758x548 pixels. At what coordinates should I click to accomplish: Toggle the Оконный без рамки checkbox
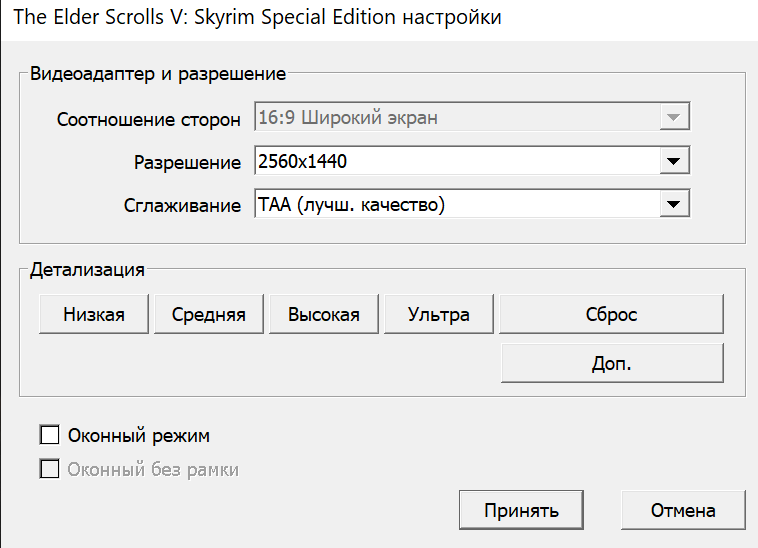click(x=49, y=469)
